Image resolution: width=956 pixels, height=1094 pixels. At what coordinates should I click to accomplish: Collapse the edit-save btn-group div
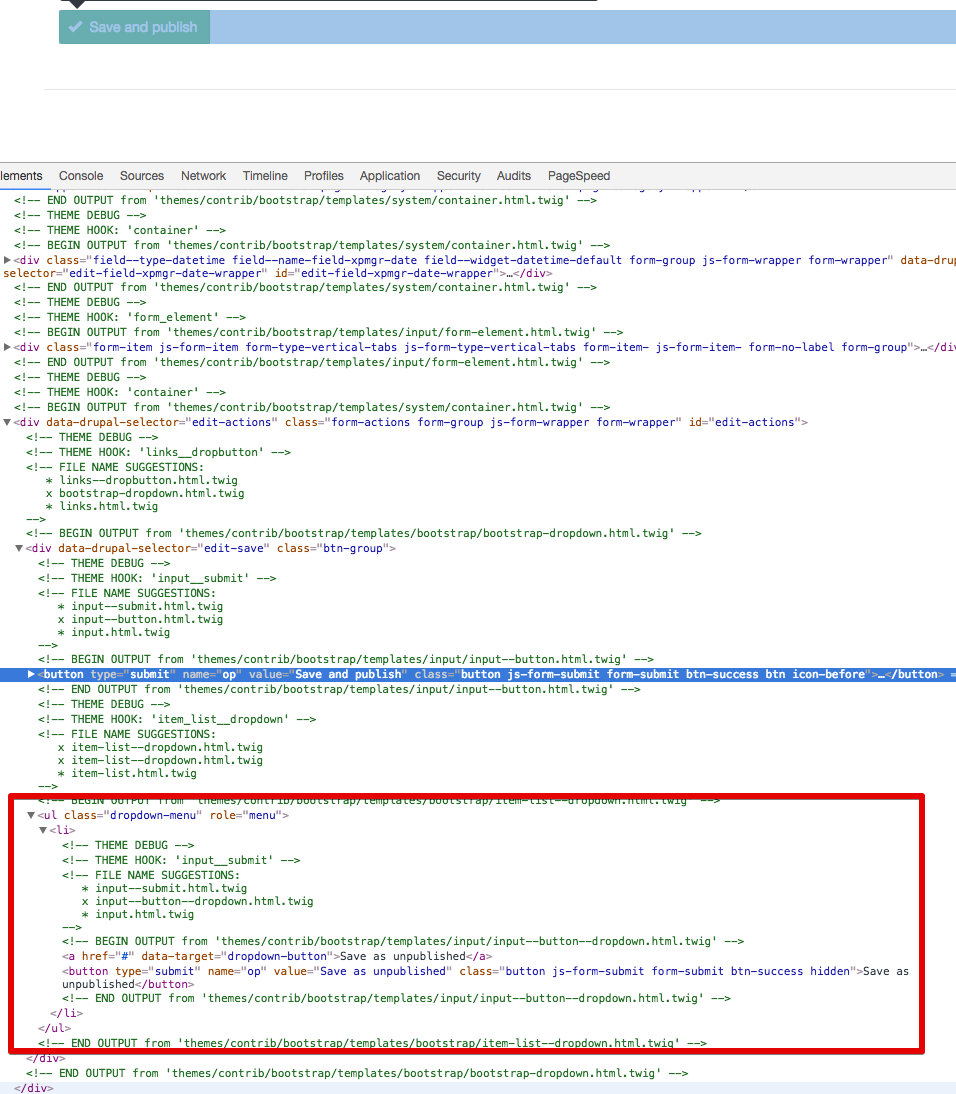tap(19, 548)
